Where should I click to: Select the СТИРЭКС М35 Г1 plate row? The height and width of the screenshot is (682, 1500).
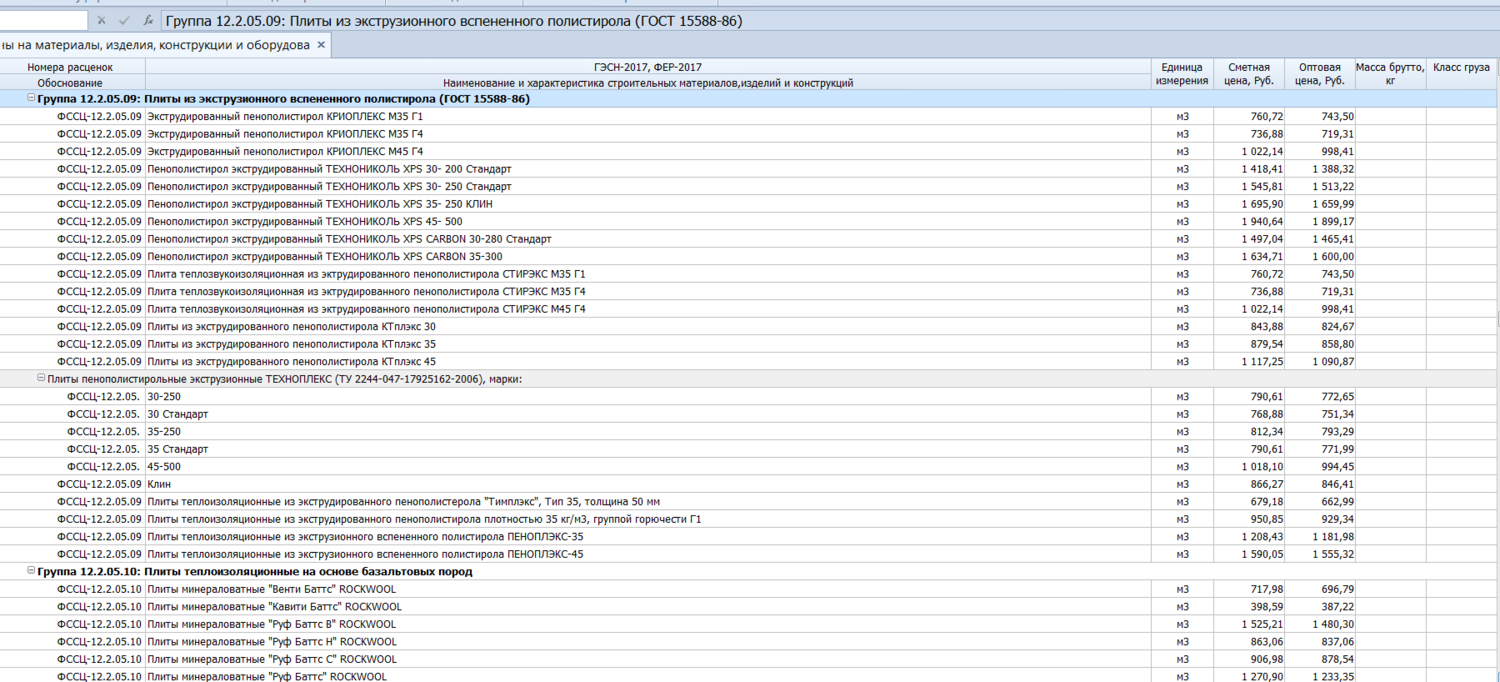click(x=366, y=274)
